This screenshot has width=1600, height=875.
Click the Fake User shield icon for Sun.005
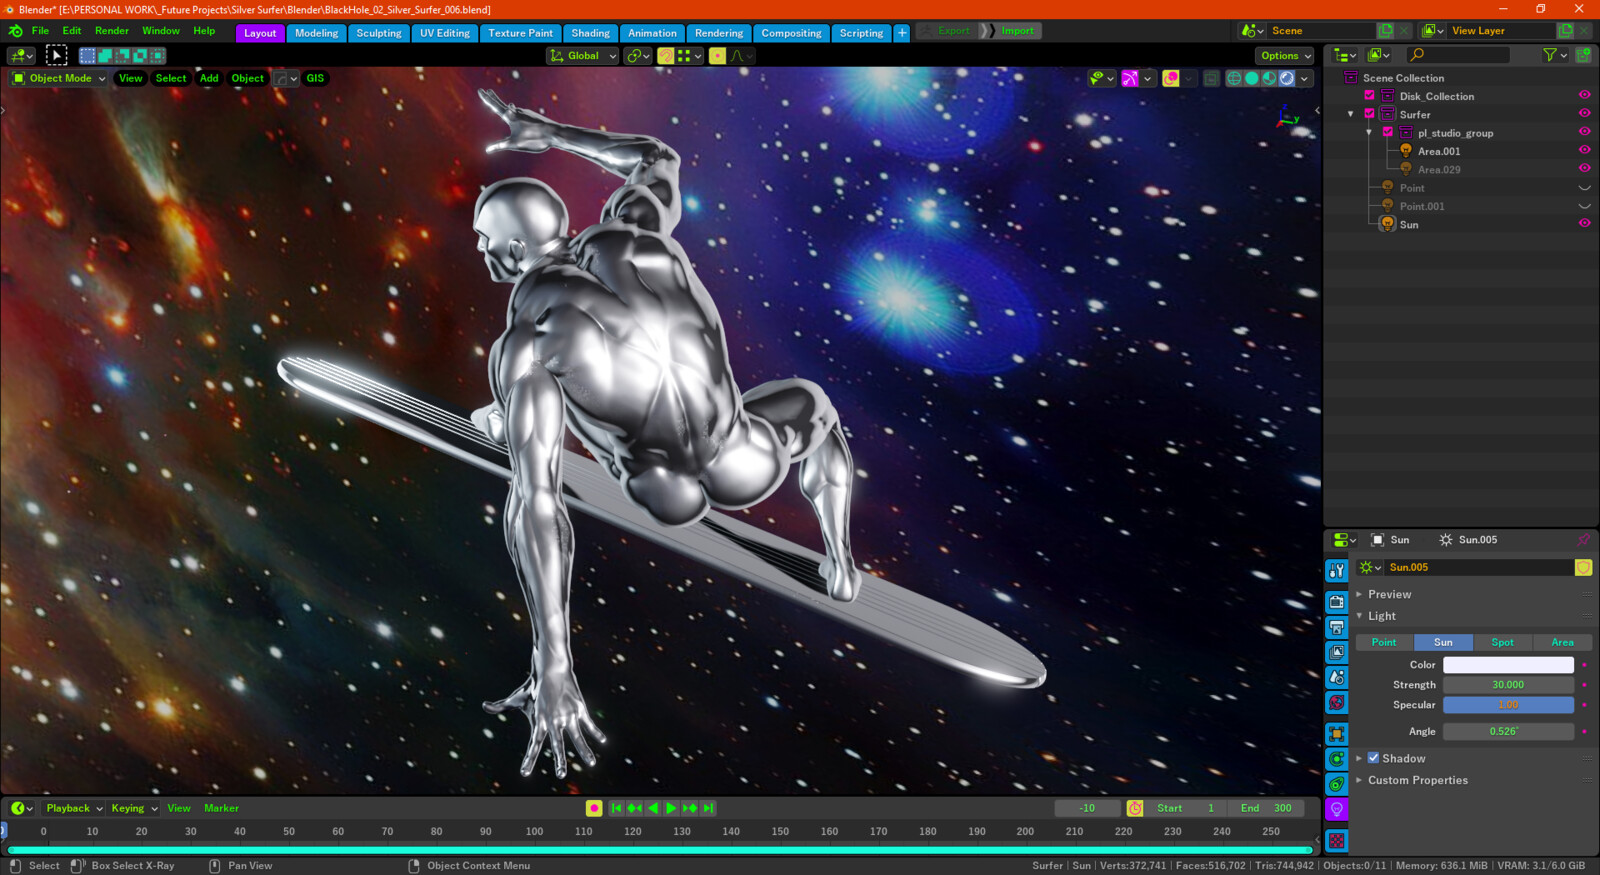1583,568
